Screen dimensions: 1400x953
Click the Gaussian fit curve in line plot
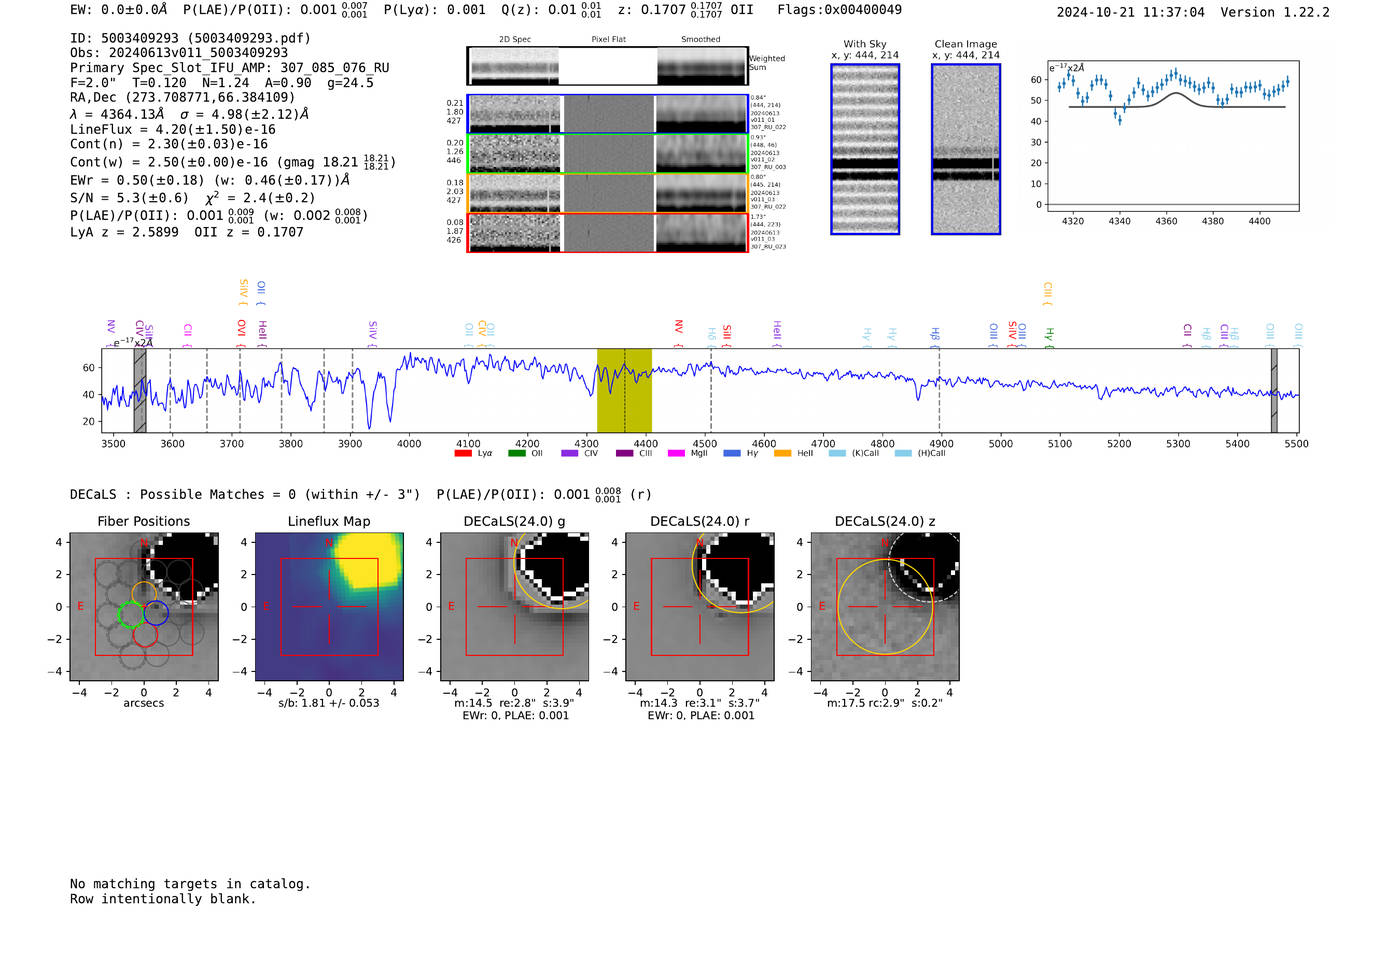1177,100
